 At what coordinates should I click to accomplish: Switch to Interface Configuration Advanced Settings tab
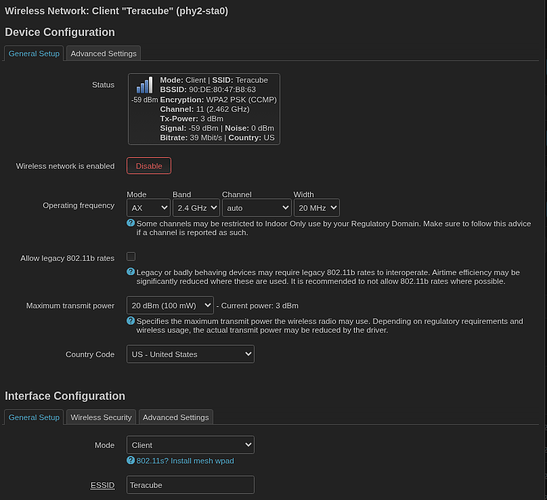[176, 417]
